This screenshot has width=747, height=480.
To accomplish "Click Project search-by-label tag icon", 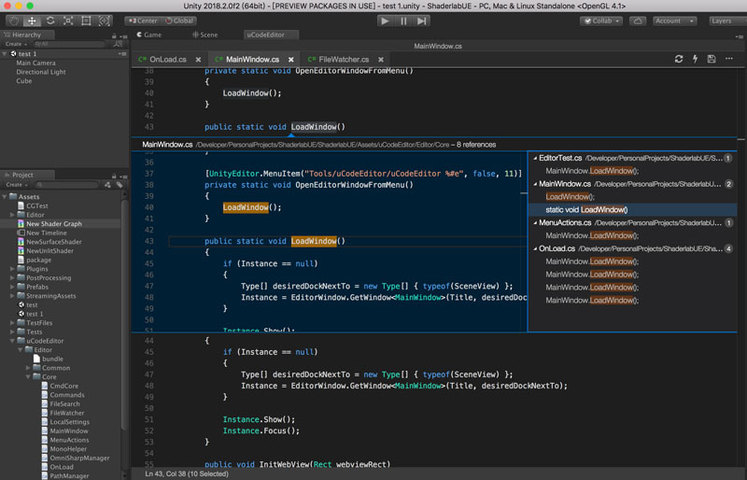I will pyautogui.click(x=119, y=184).
